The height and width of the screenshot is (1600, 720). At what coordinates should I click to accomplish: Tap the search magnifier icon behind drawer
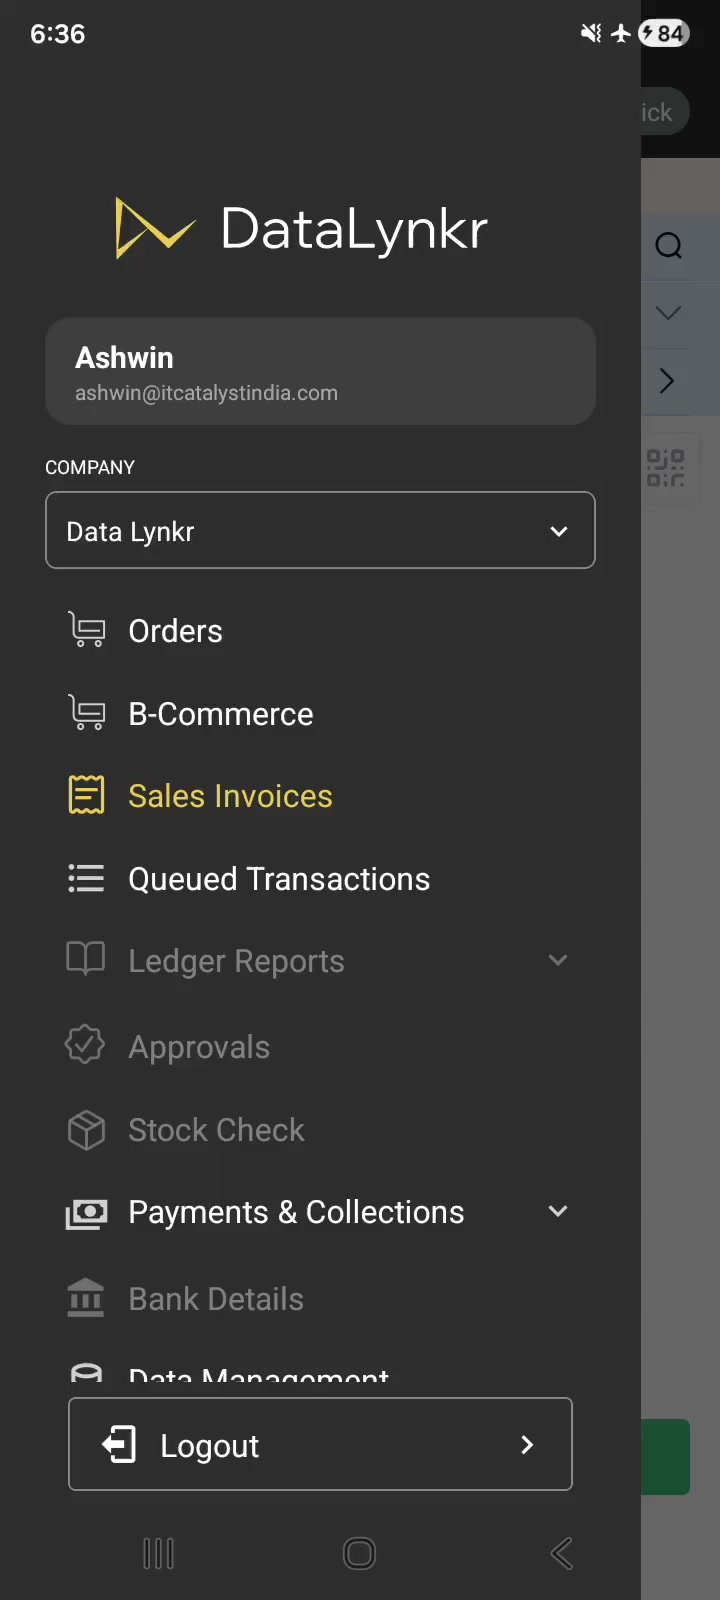(669, 246)
